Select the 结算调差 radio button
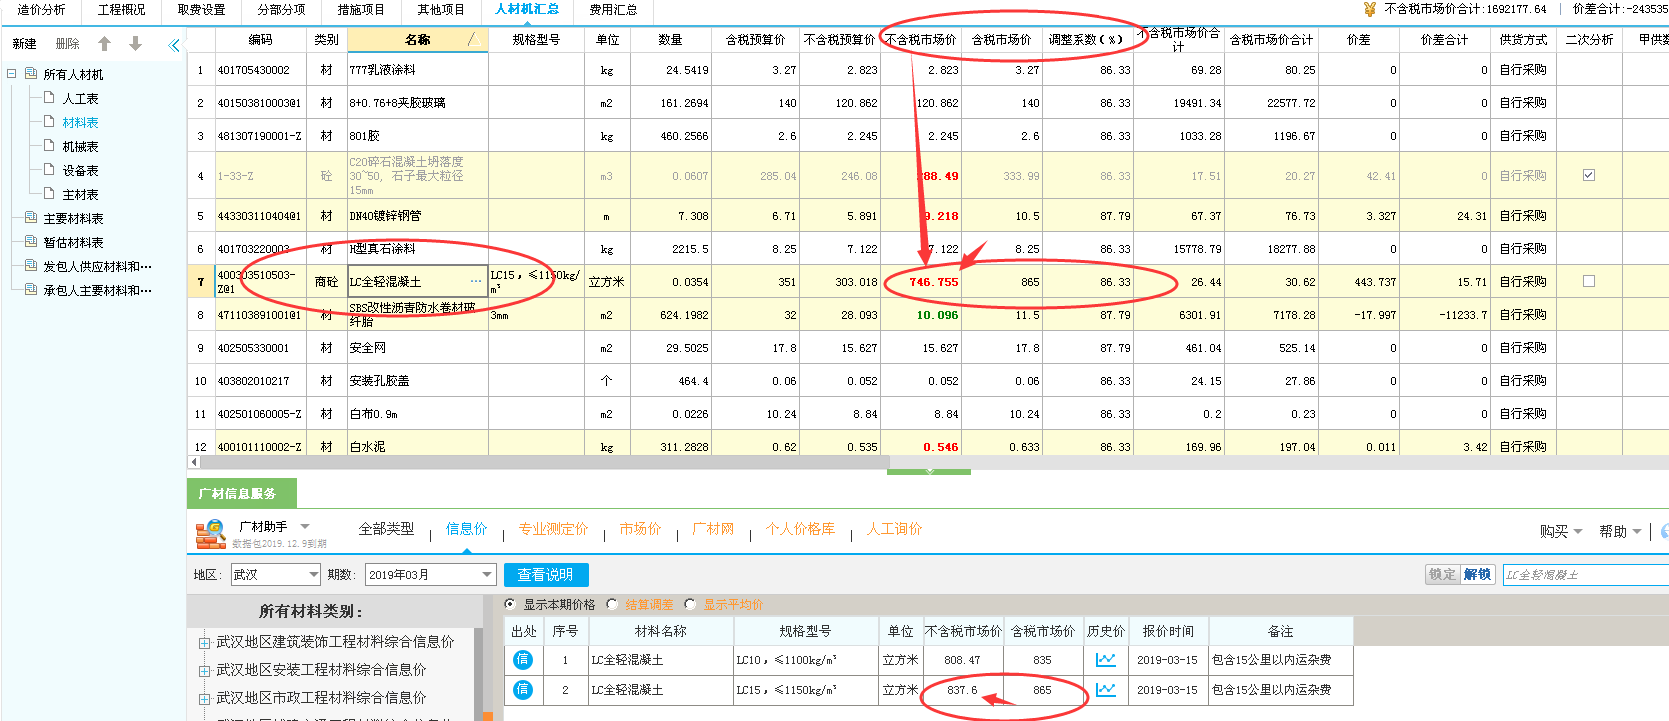The height and width of the screenshot is (721, 1669). pyautogui.click(x=612, y=604)
